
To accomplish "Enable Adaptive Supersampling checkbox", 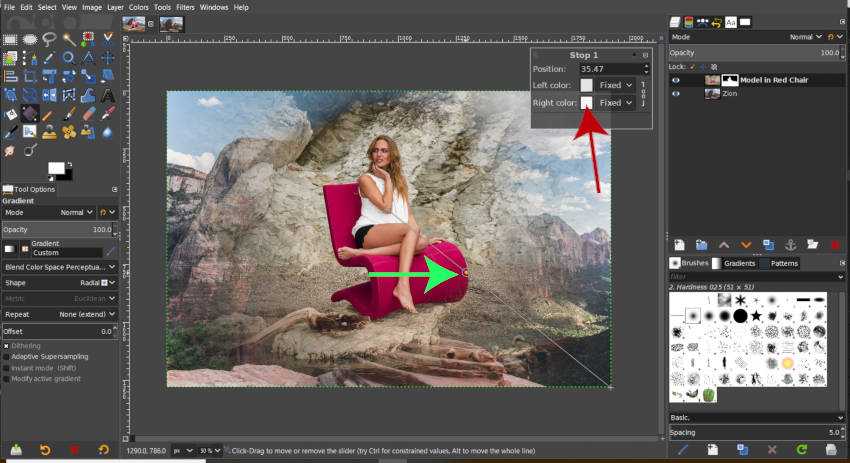I will tap(7, 355).
